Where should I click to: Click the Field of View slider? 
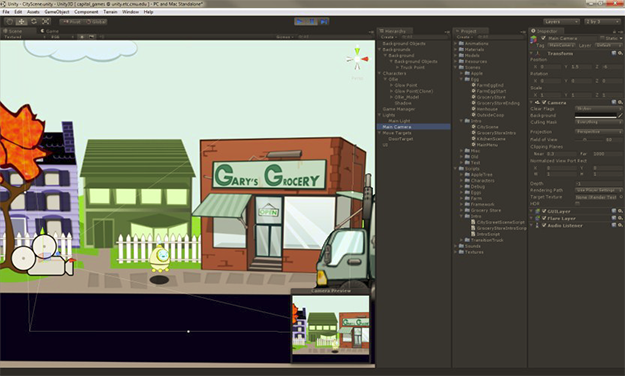tap(589, 140)
